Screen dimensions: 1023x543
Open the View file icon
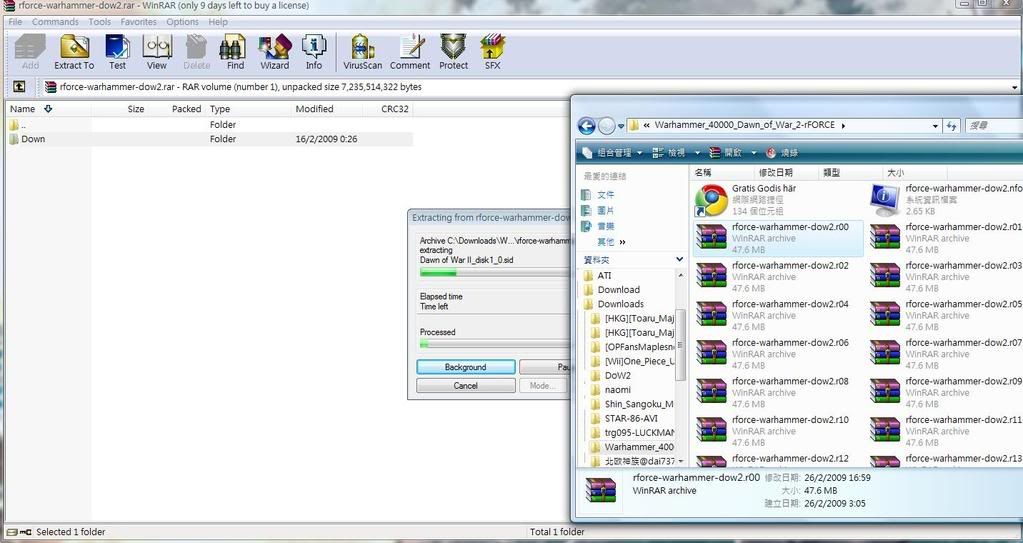157,51
